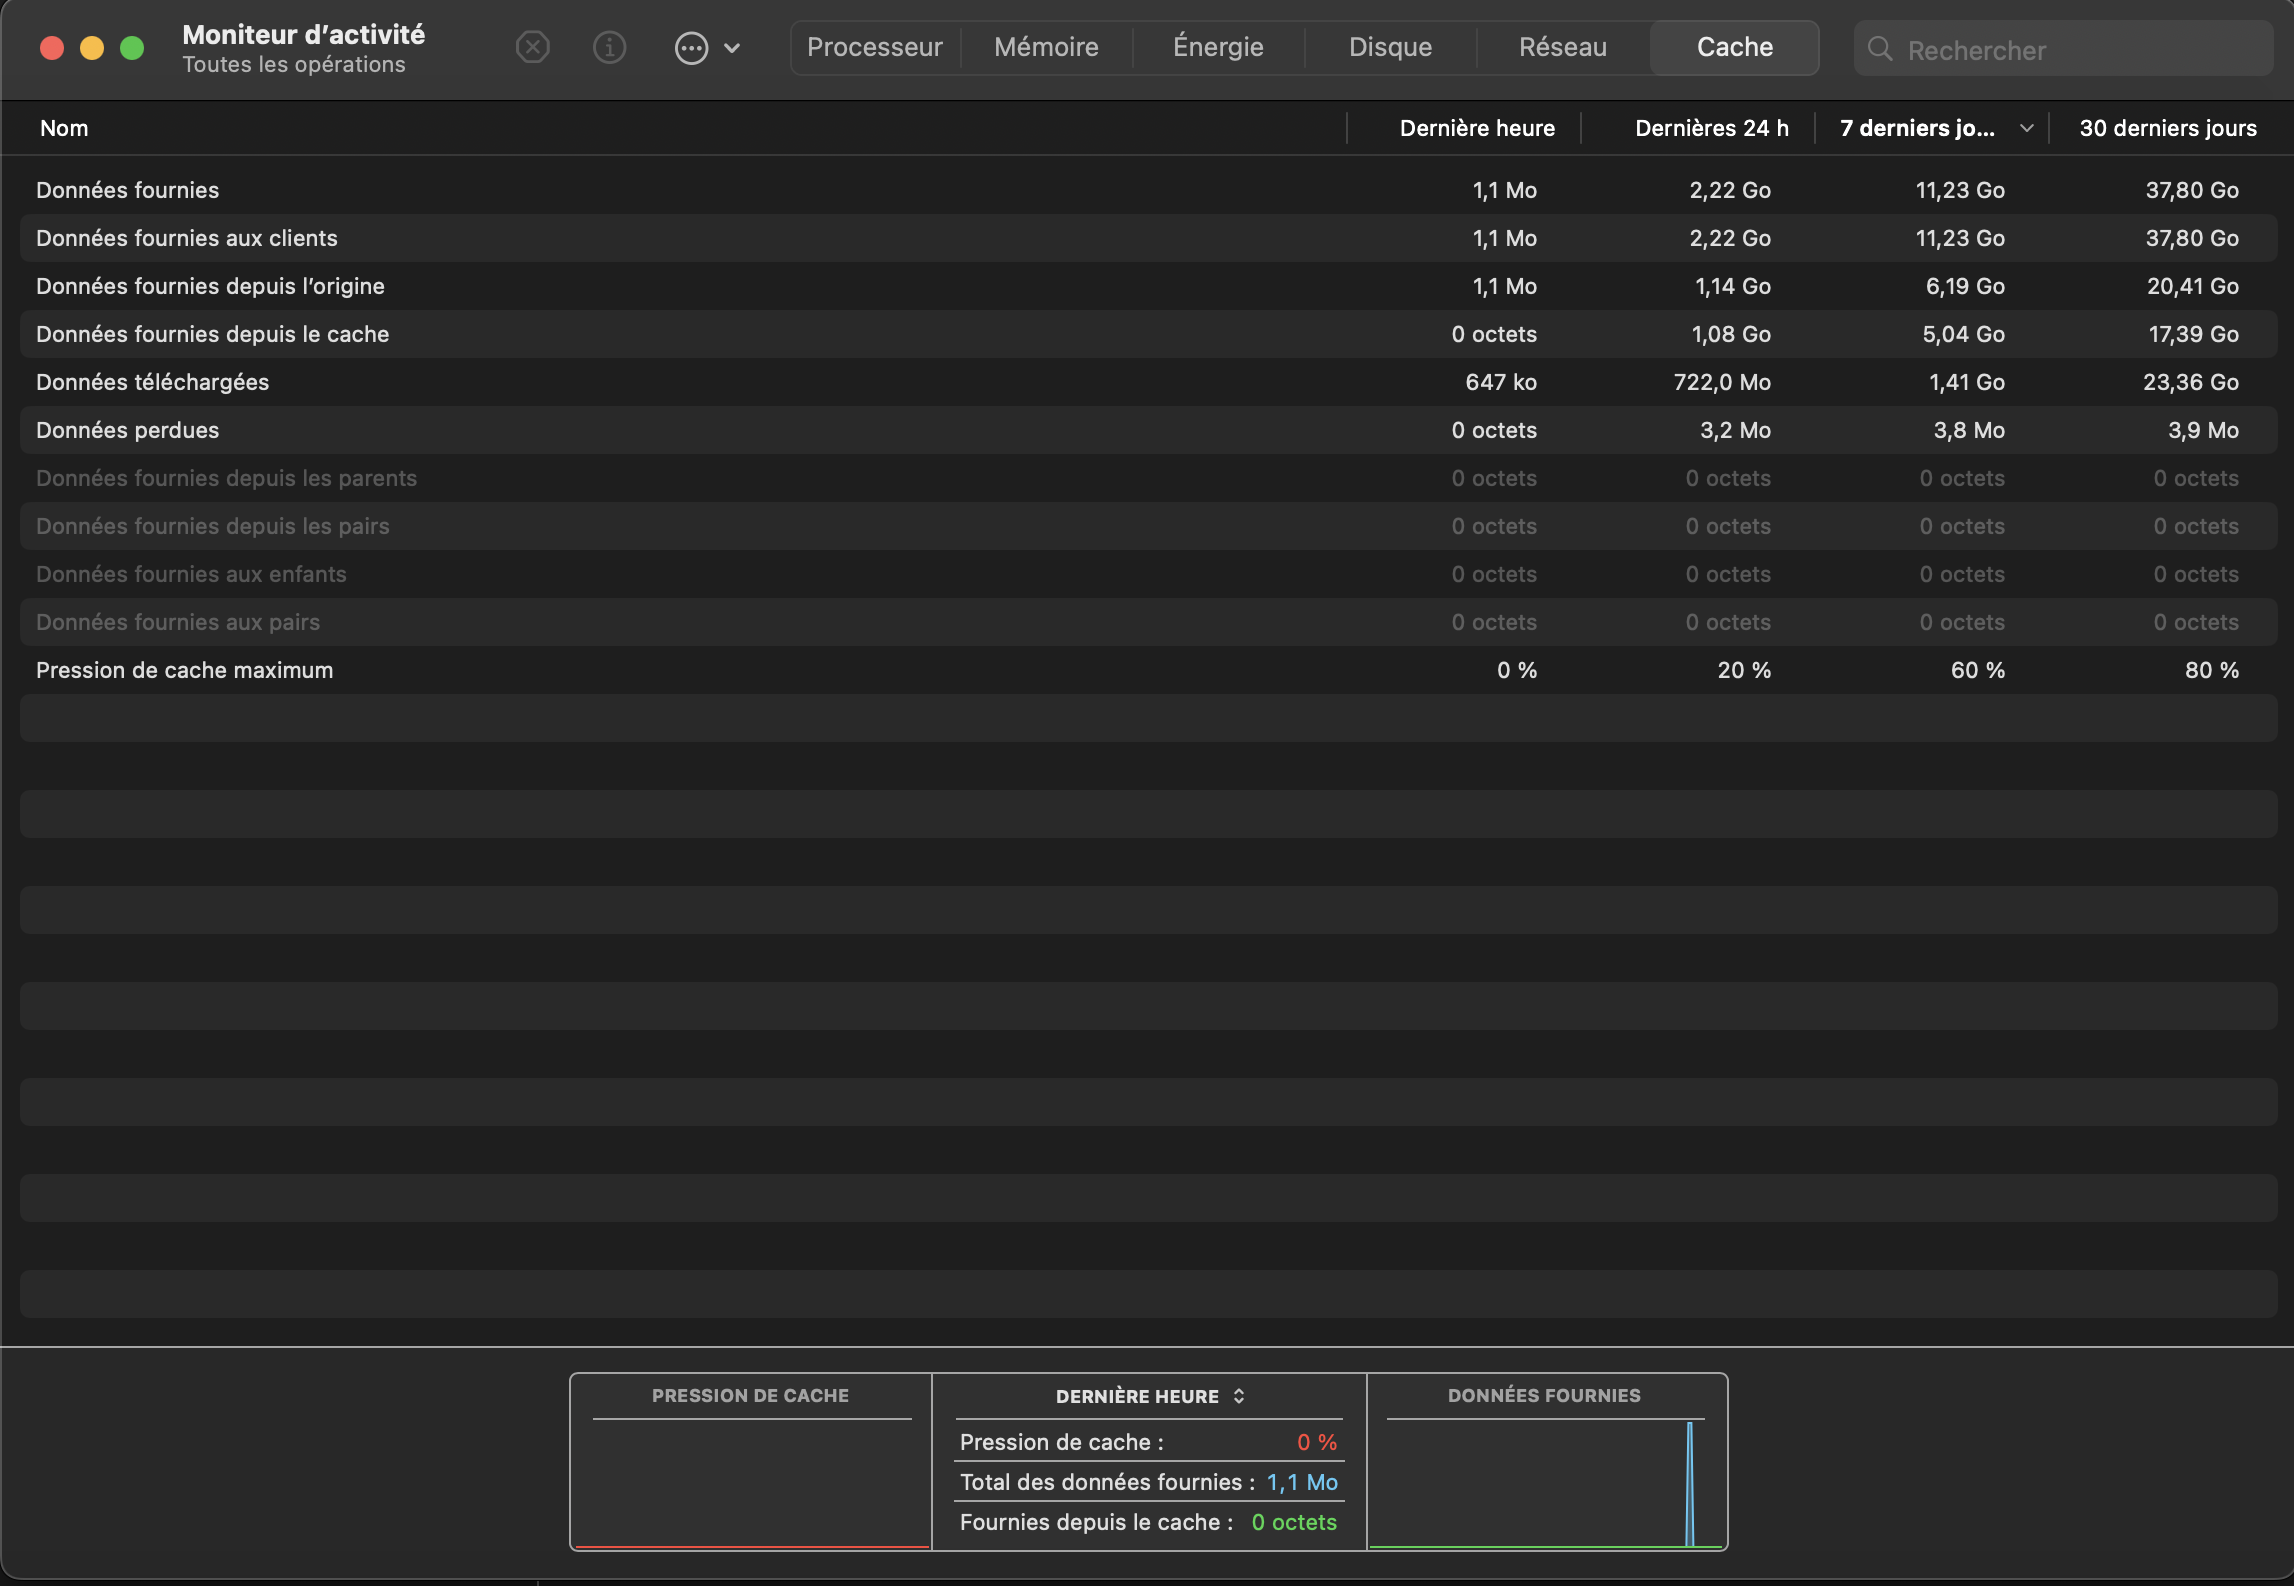The height and width of the screenshot is (1586, 2294).
Task: Select the Disque tab
Action: 1390,47
